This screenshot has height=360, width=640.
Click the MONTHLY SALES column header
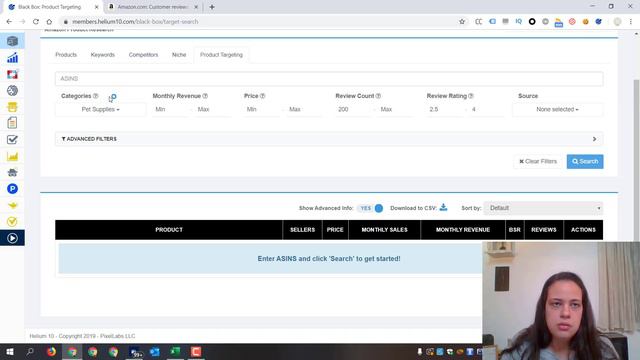[x=384, y=230]
